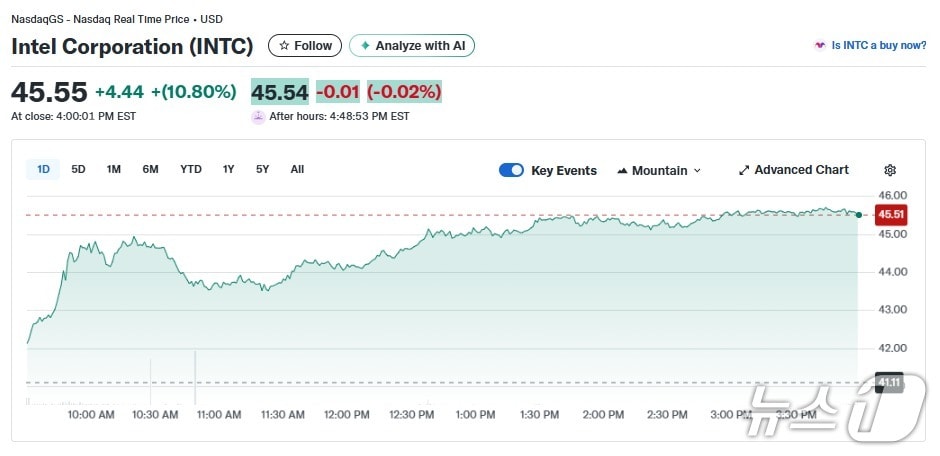Click the 41.11 previous close label
This screenshot has height=456, width=940.
889,383
